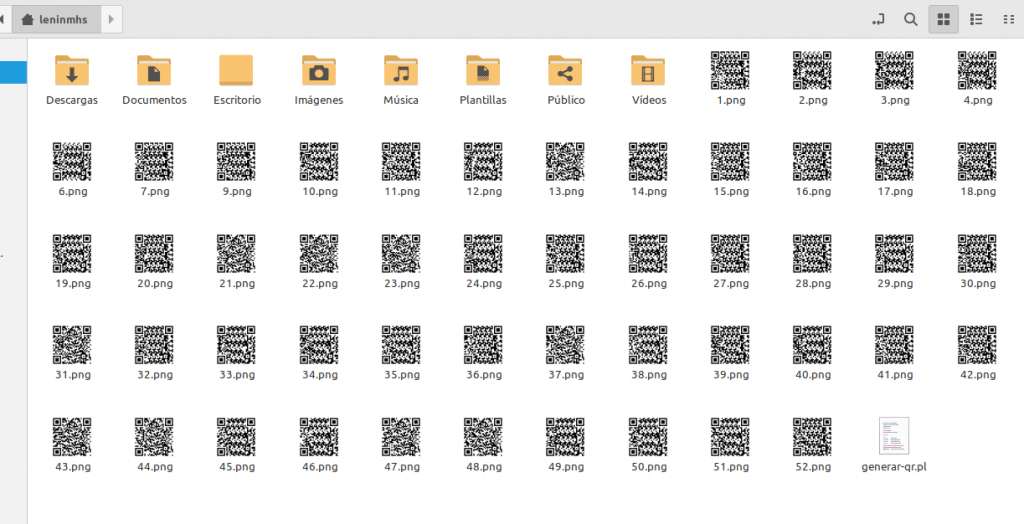Select the 39.png QR thumbnail

coord(730,345)
